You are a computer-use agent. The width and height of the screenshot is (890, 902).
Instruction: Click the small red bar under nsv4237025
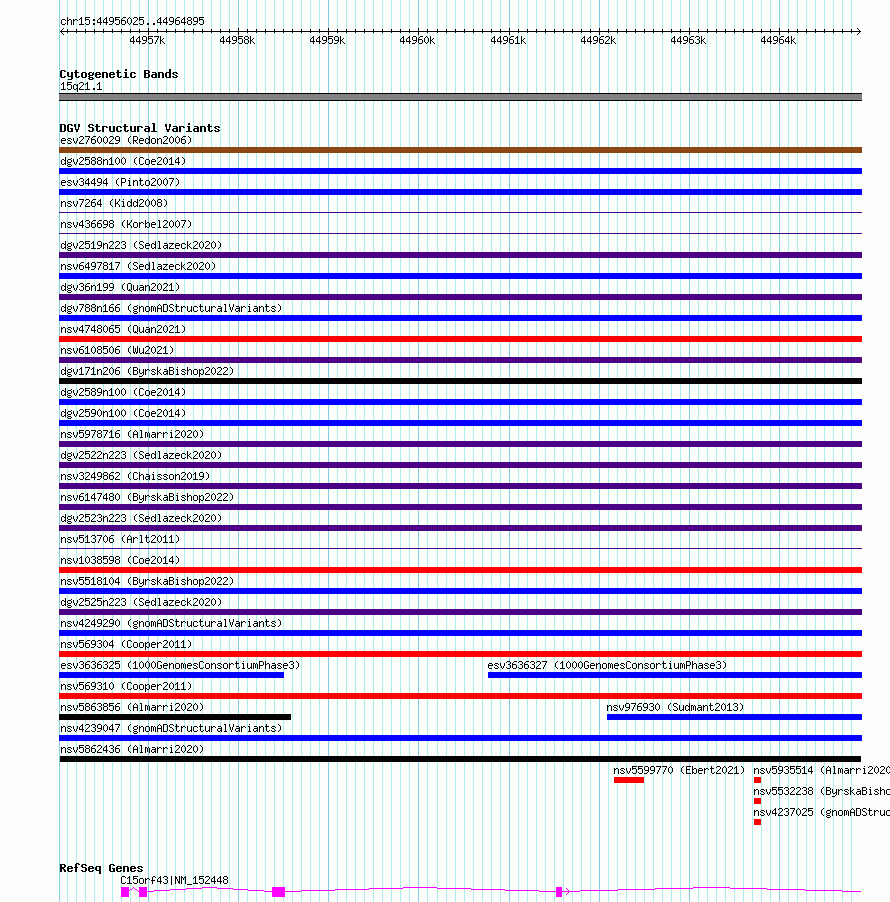(757, 822)
